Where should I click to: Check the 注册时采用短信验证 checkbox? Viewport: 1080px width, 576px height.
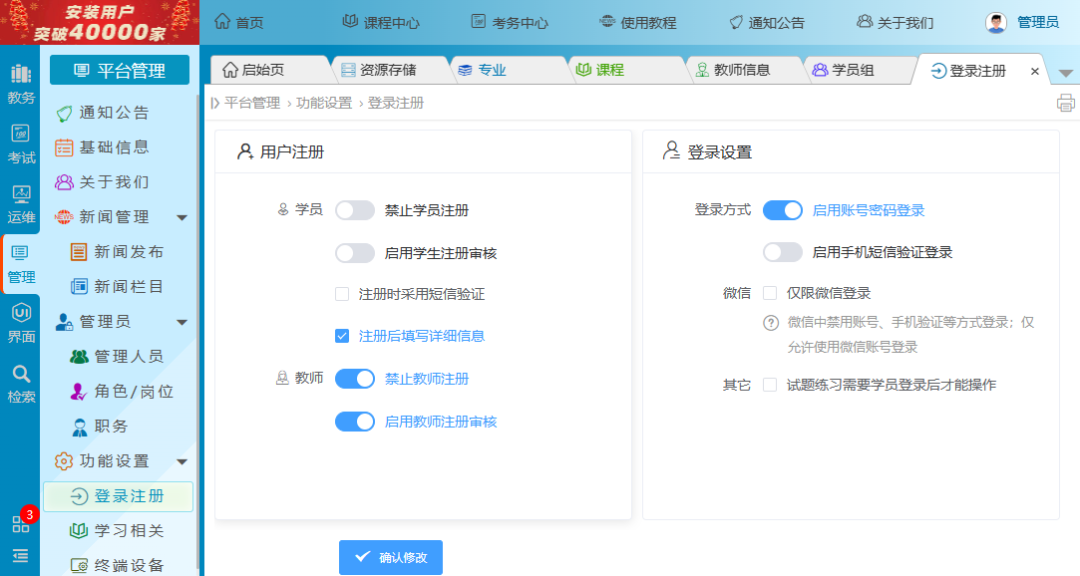pyautogui.click(x=342, y=294)
